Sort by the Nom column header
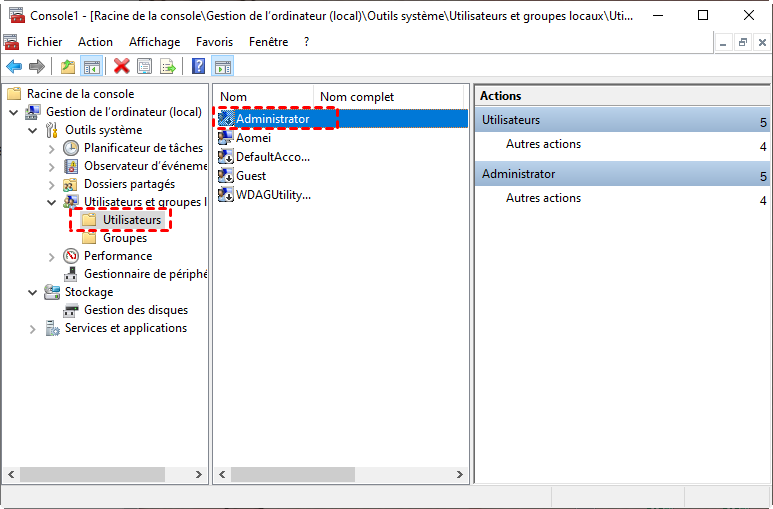The width and height of the screenshot is (773, 509). (263, 97)
